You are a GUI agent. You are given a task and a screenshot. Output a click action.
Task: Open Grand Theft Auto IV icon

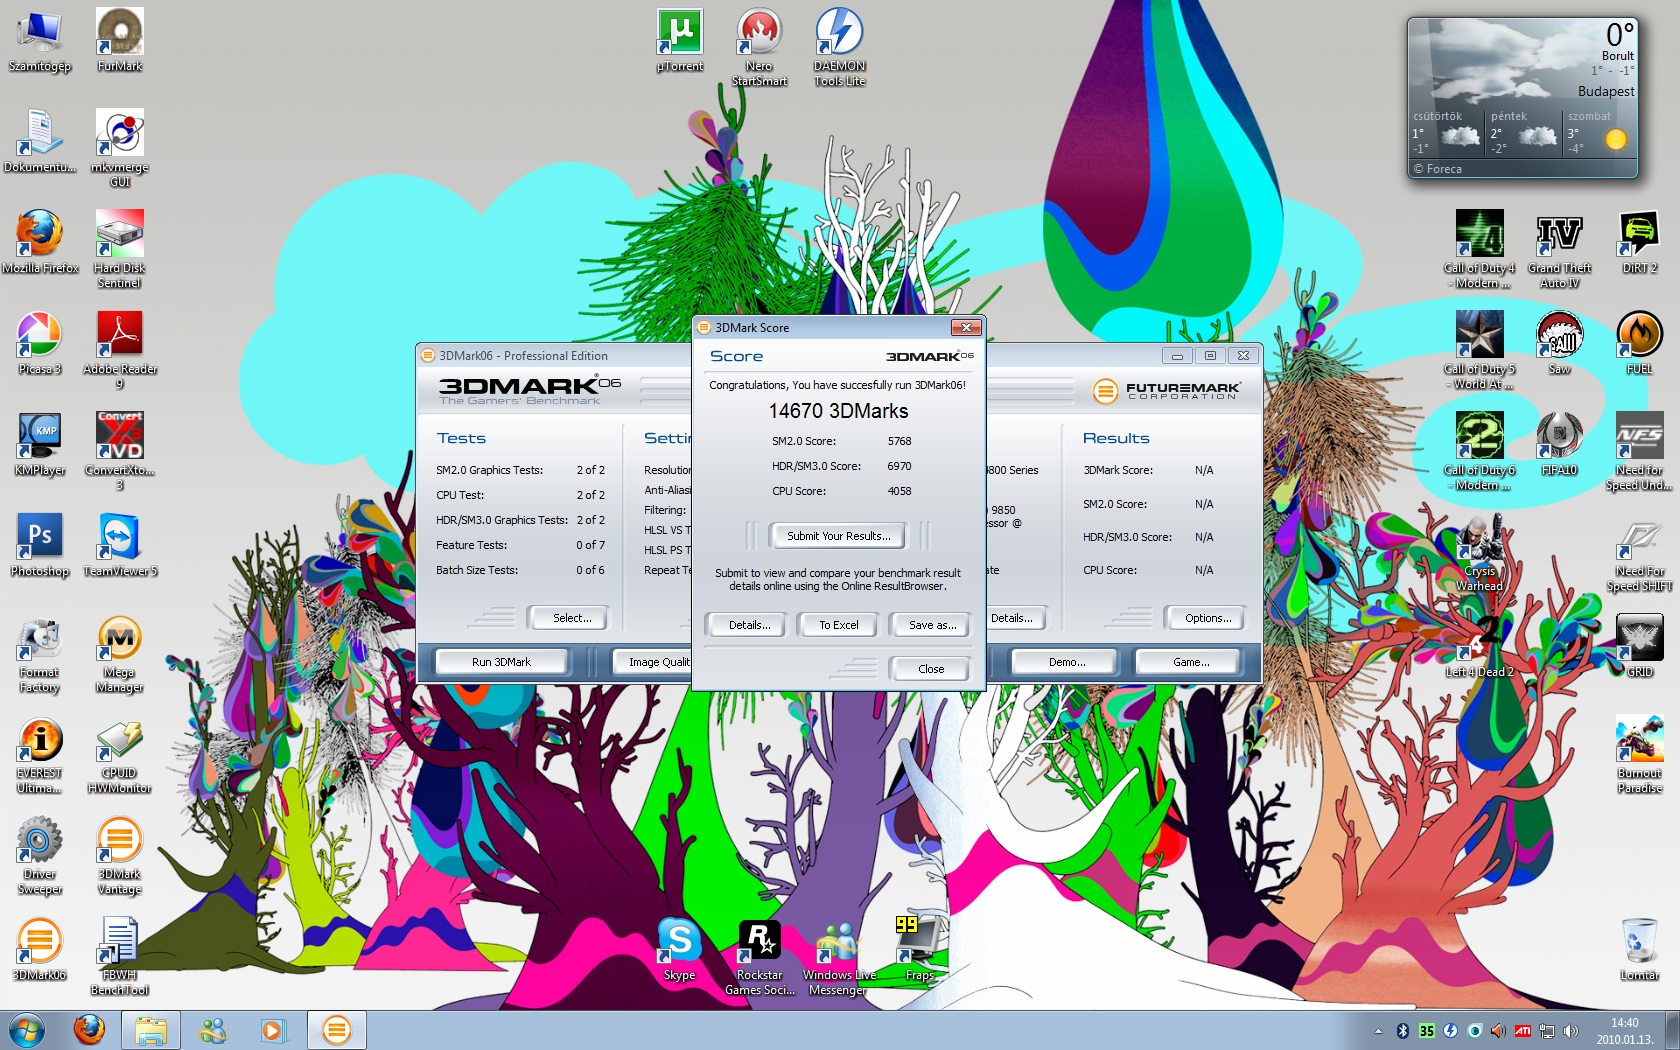(1560, 249)
